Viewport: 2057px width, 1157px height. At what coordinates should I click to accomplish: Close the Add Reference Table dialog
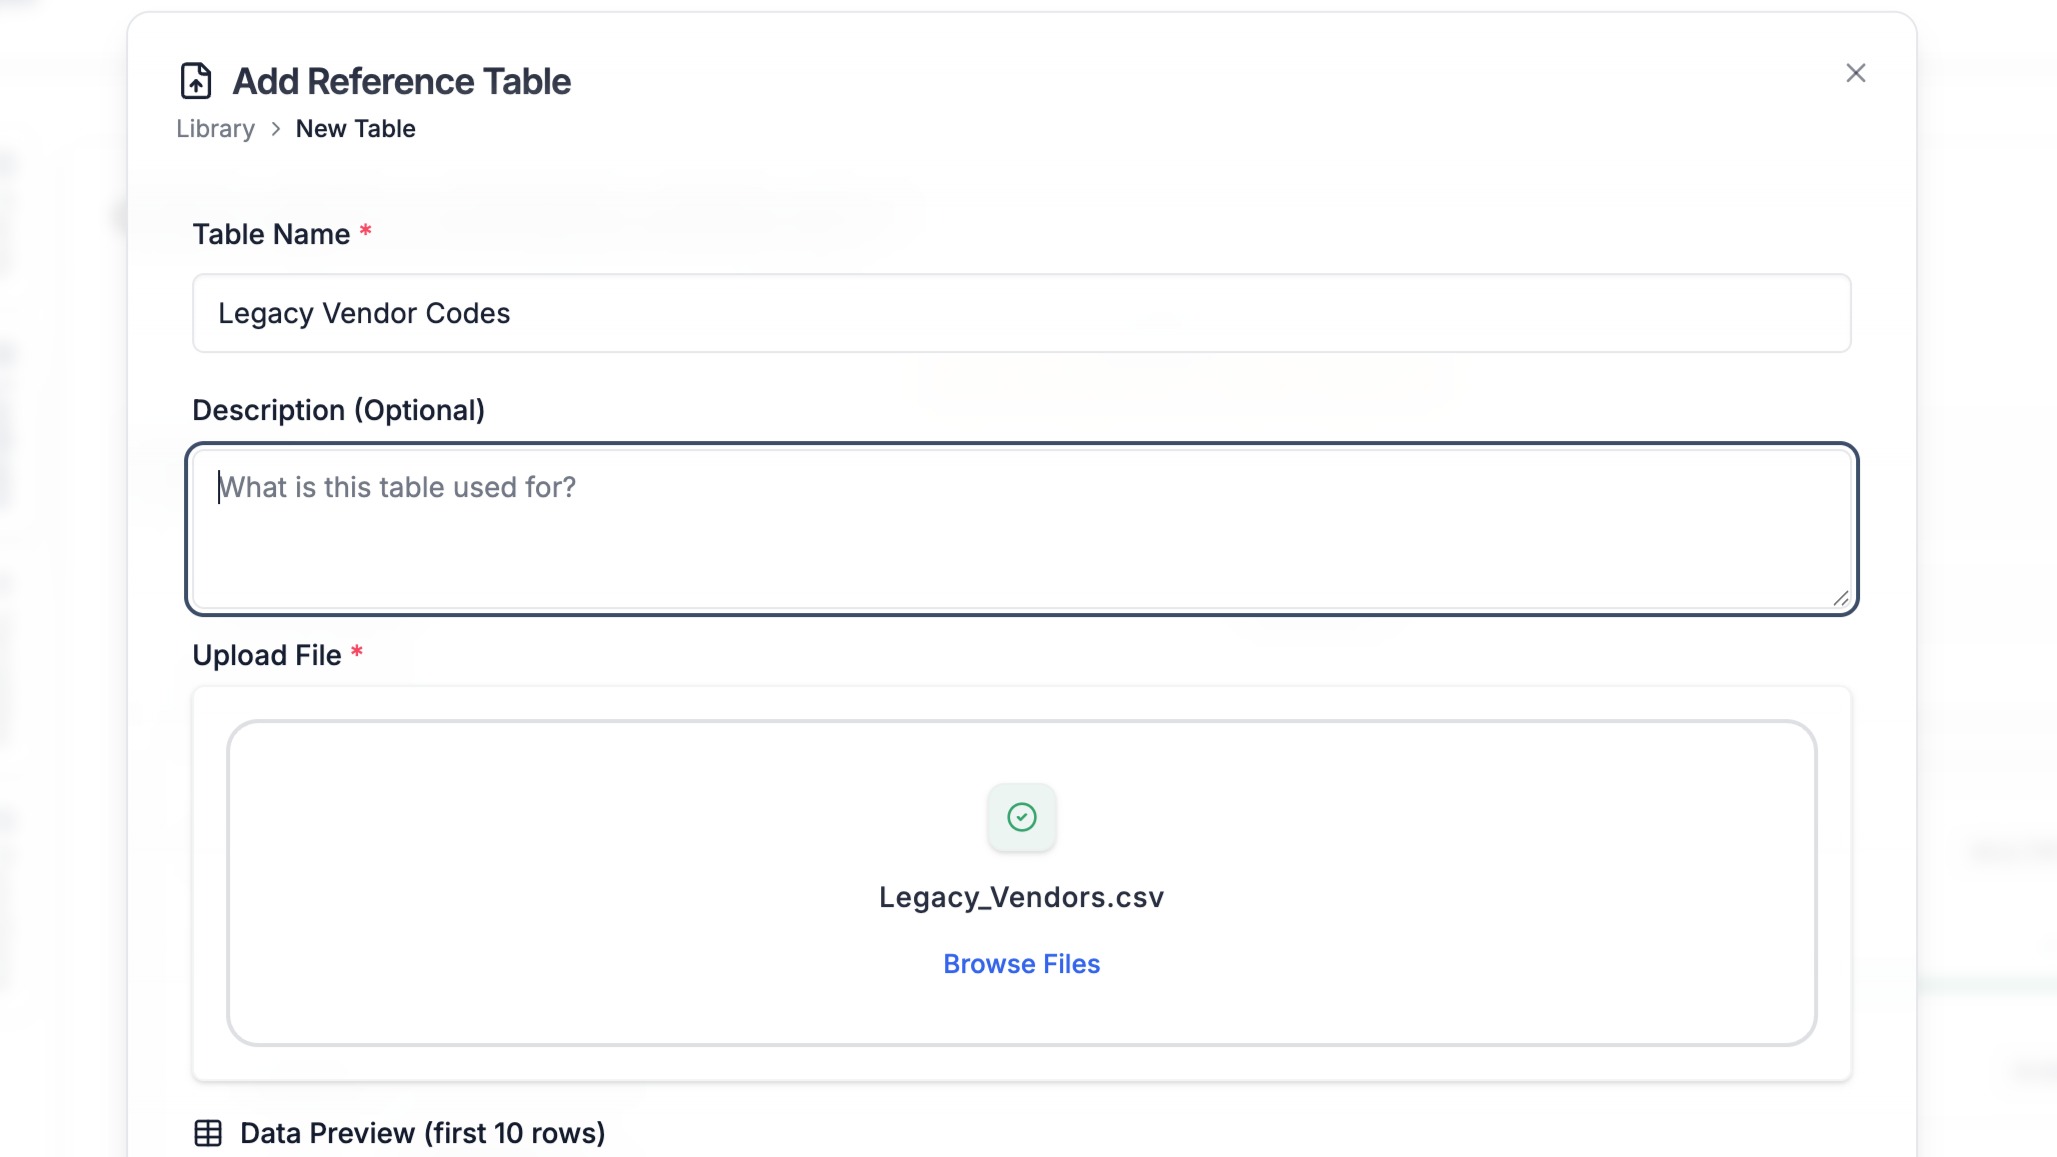[1855, 72]
